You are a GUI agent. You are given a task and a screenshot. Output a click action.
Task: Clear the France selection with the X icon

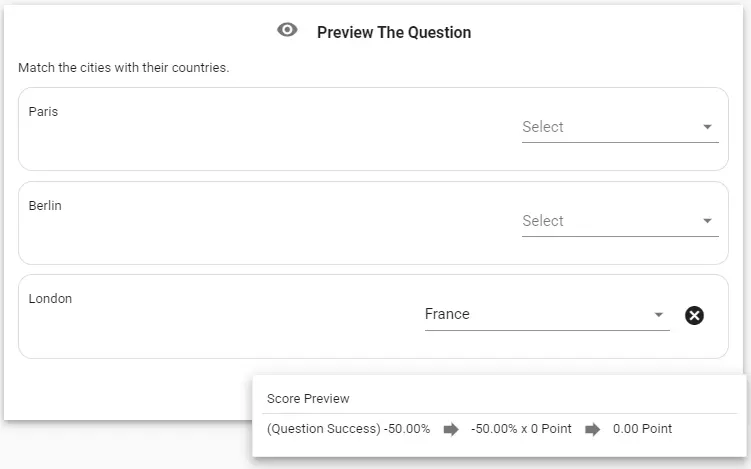(694, 315)
